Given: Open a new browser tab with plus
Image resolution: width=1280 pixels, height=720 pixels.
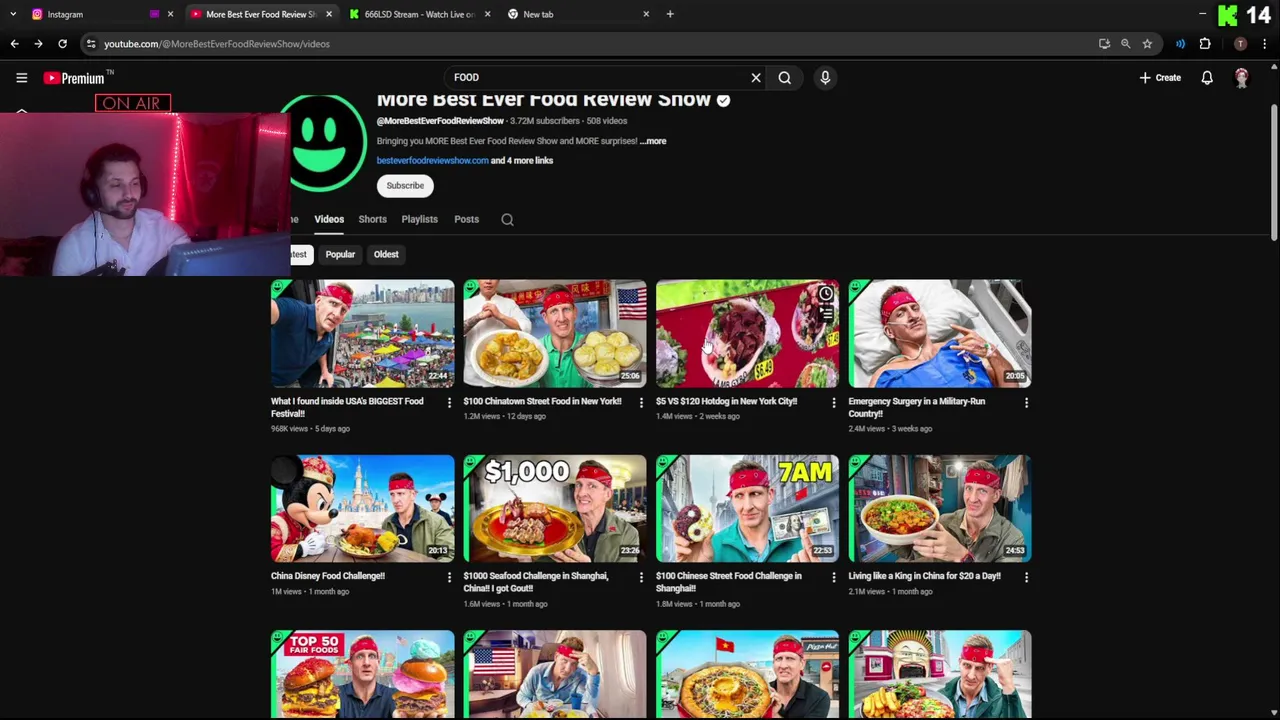Looking at the screenshot, I should pyautogui.click(x=670, y=14).
